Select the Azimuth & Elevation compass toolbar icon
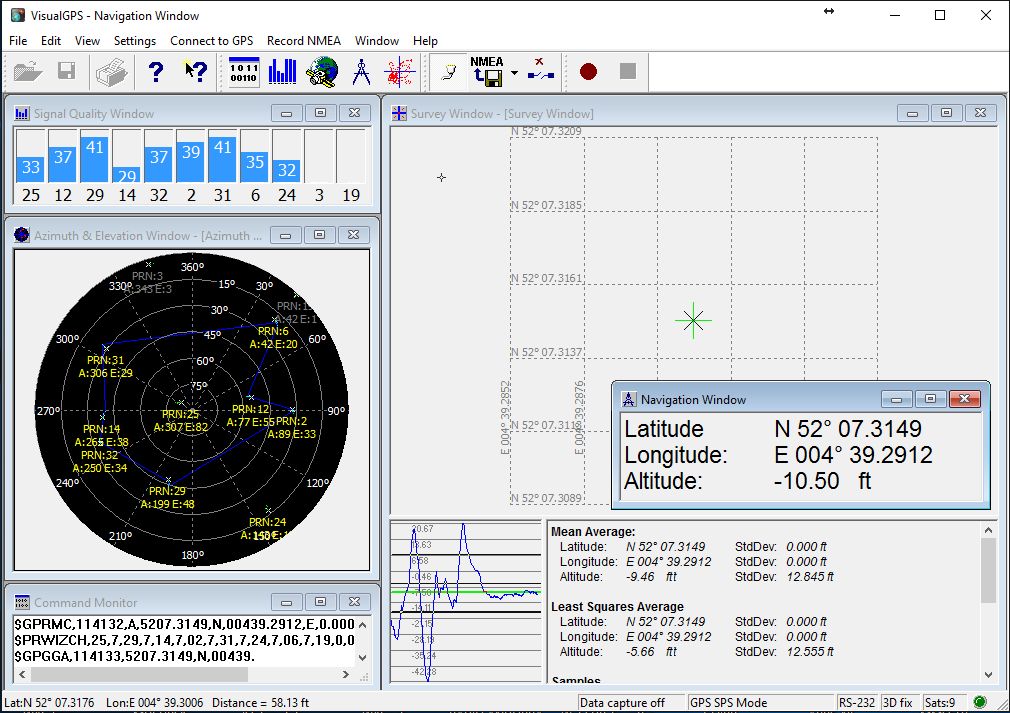Viewport: 1010px width, 713px height. (360, 71)
